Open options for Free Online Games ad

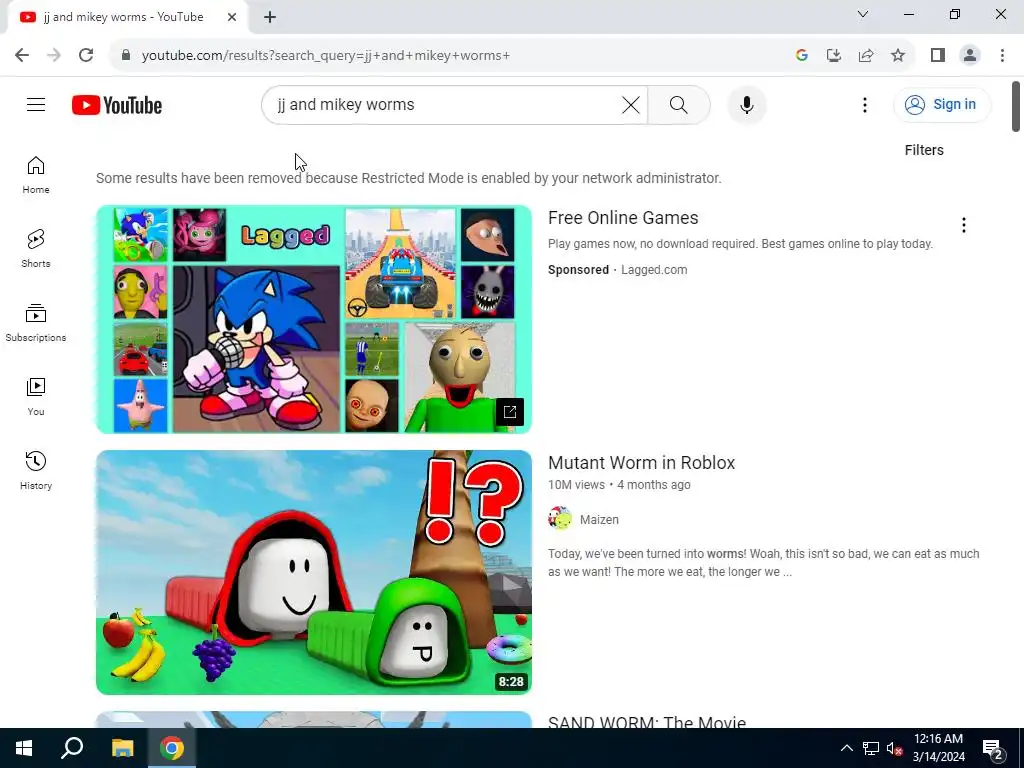point(963,225)
